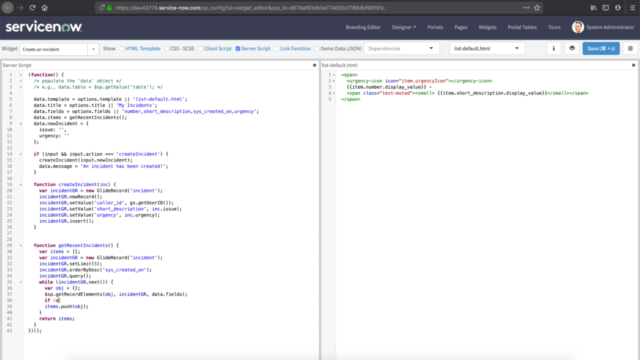Open the Dependencies dropdown

402,49
